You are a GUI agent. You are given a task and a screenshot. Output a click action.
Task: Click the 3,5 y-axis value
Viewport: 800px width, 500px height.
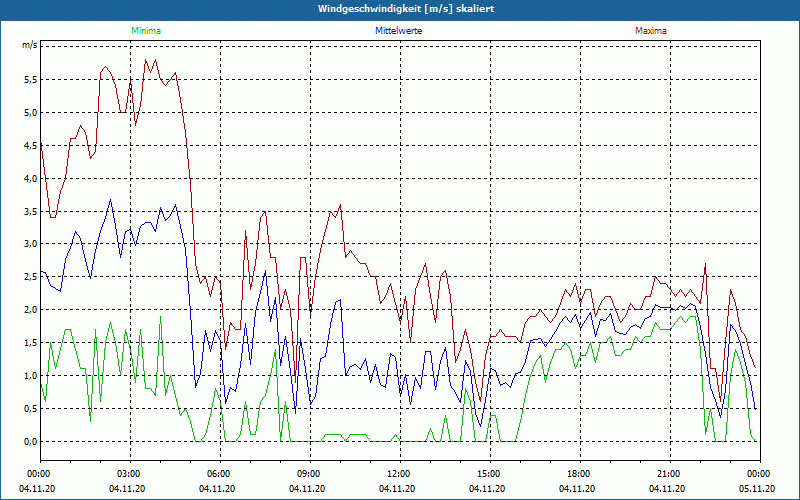31,211
